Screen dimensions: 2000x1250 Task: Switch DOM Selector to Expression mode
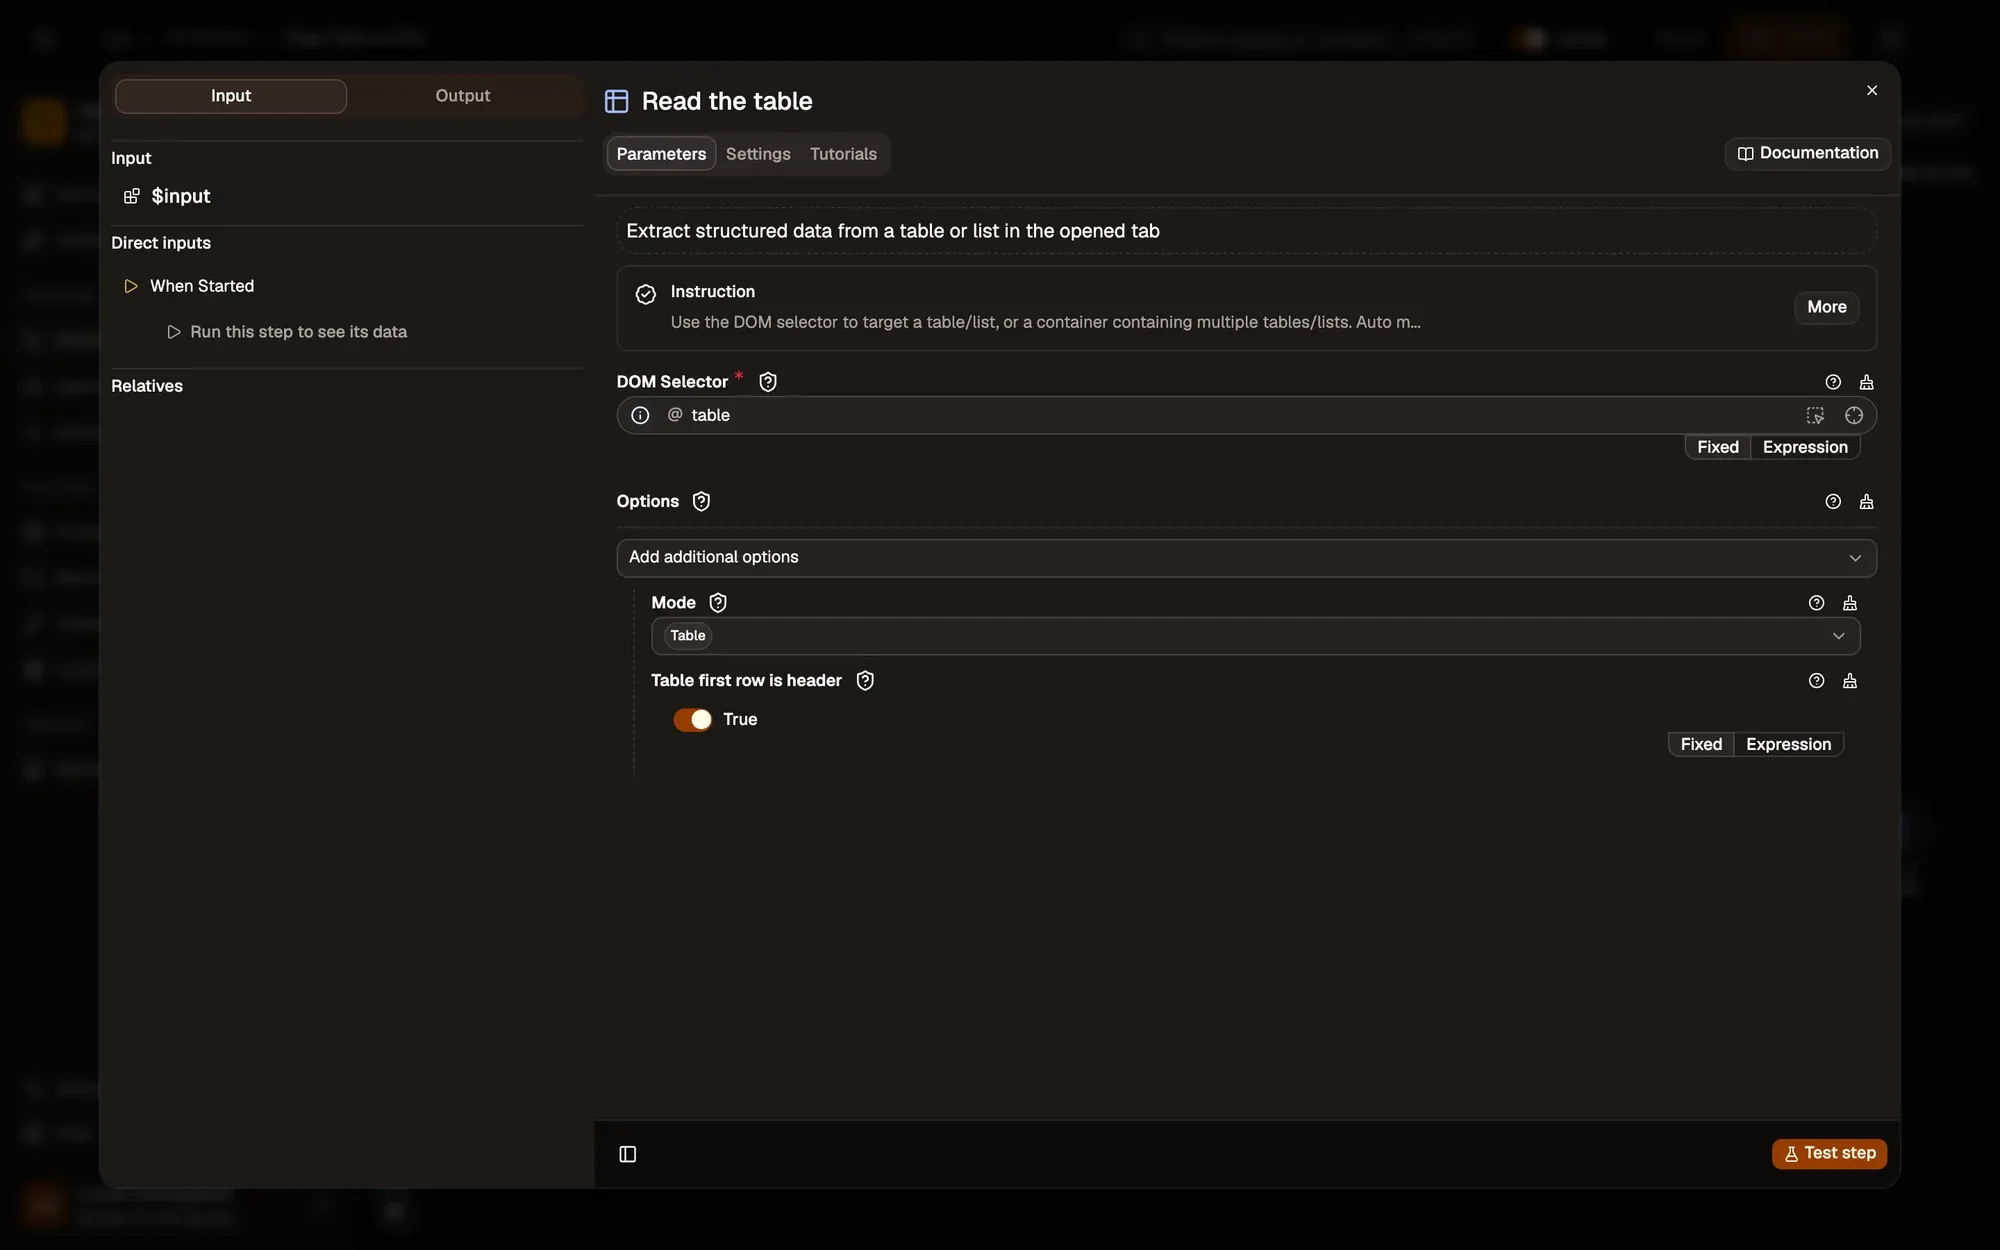click(1805, 447)
